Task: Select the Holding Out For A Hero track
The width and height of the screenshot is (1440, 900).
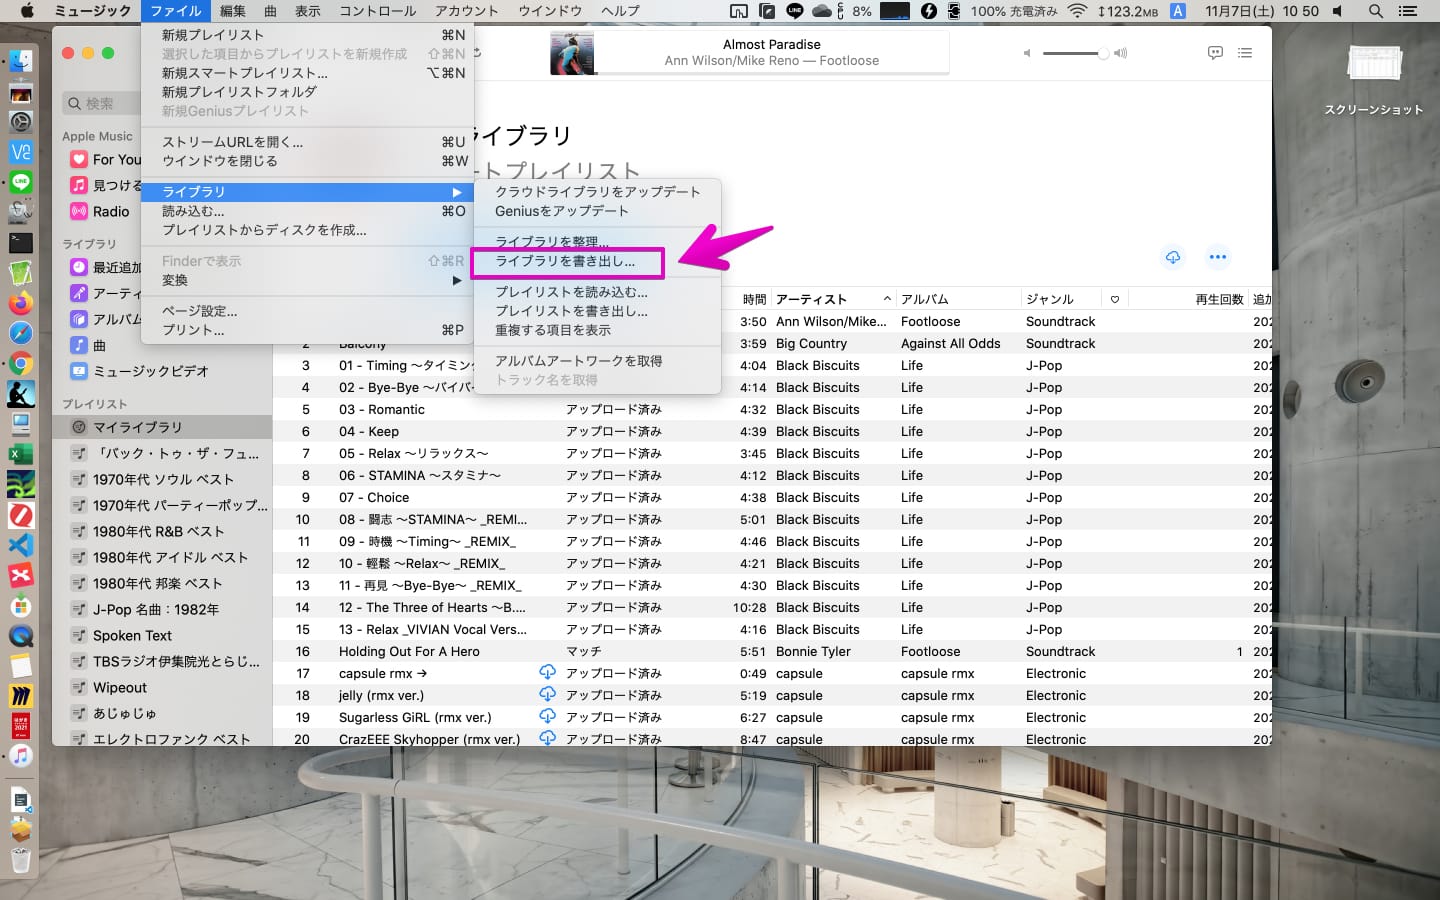Action: coord(772,651)
